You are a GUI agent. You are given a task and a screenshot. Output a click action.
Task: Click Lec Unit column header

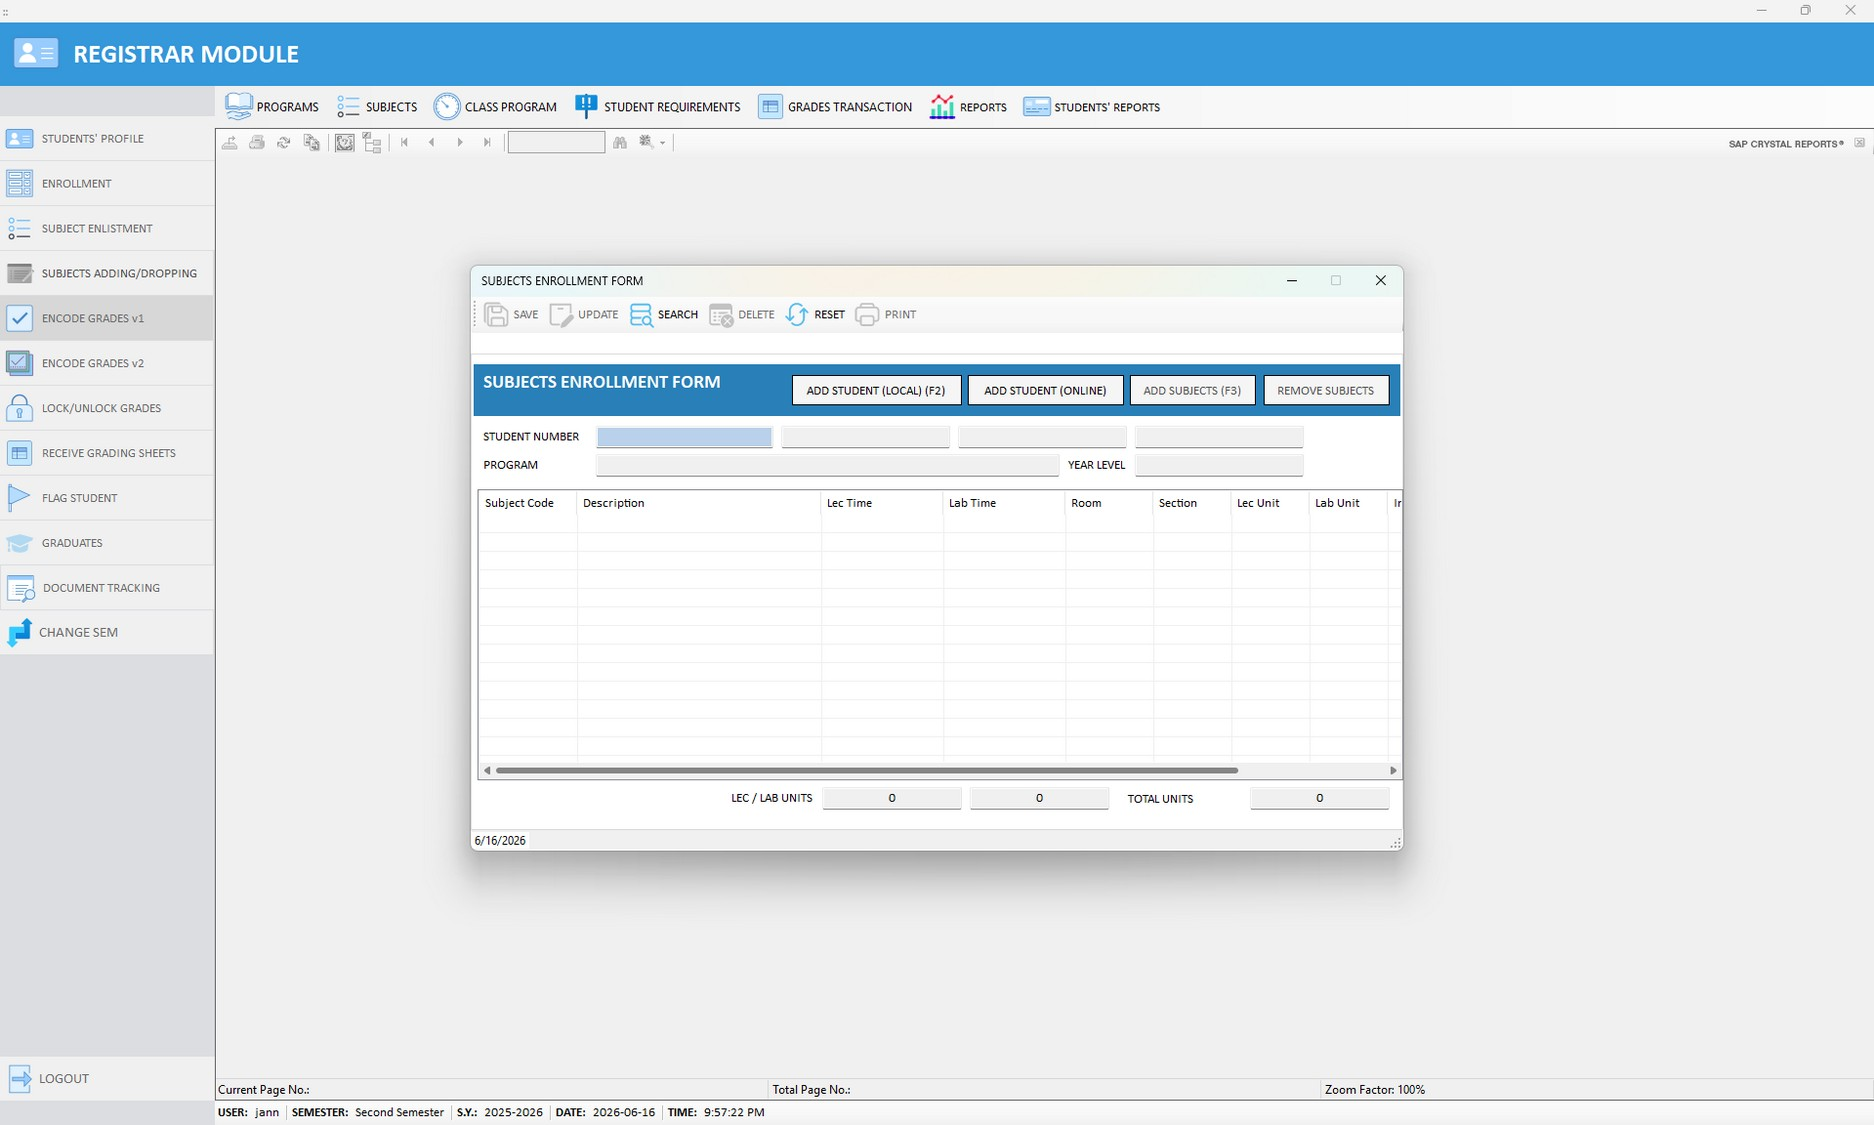[1270, 503]
